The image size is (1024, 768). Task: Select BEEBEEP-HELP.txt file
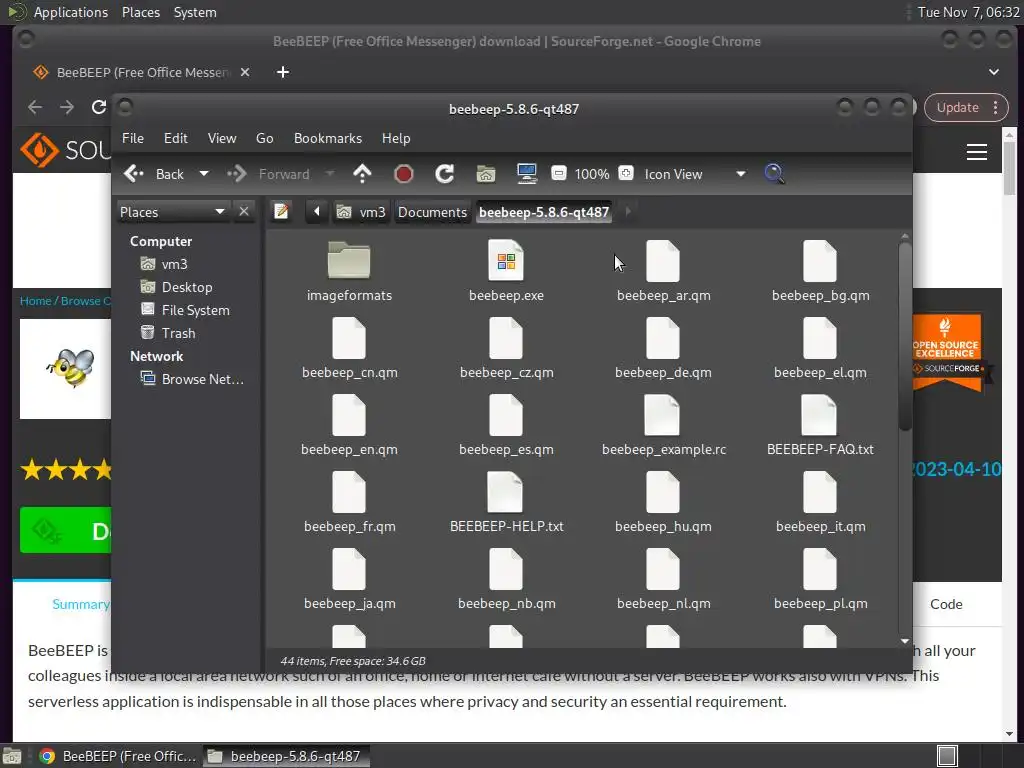(506, 502)
